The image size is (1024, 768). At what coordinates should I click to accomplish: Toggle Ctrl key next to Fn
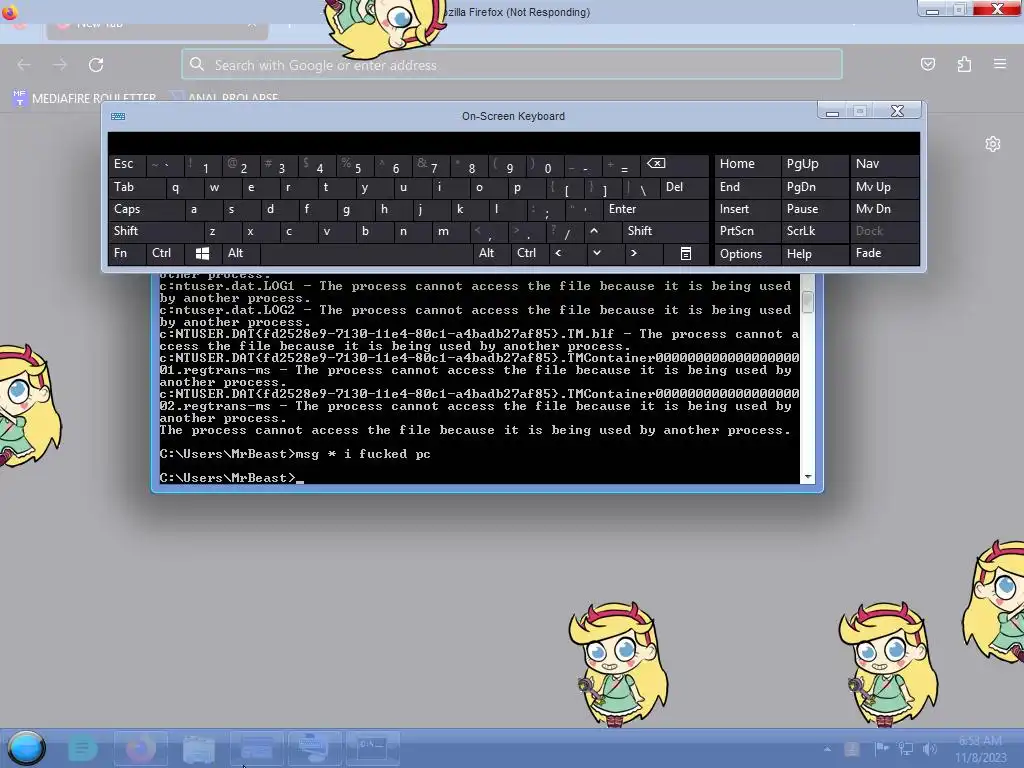pyautogui.click(x=165, y=253)
